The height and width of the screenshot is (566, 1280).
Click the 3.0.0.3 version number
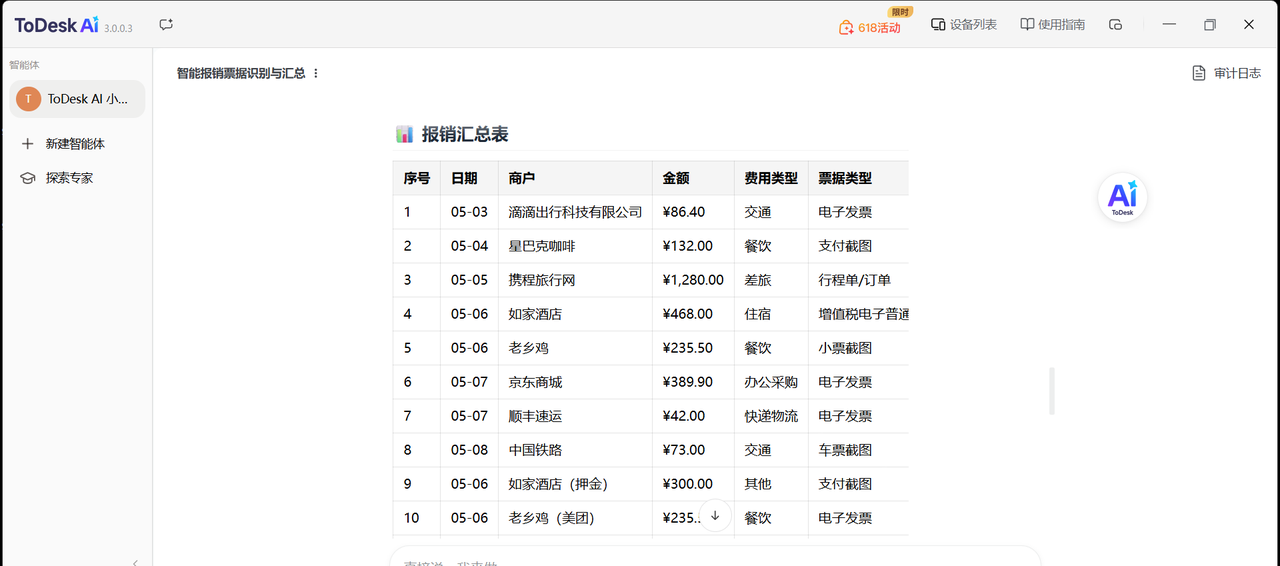(118, 28)
